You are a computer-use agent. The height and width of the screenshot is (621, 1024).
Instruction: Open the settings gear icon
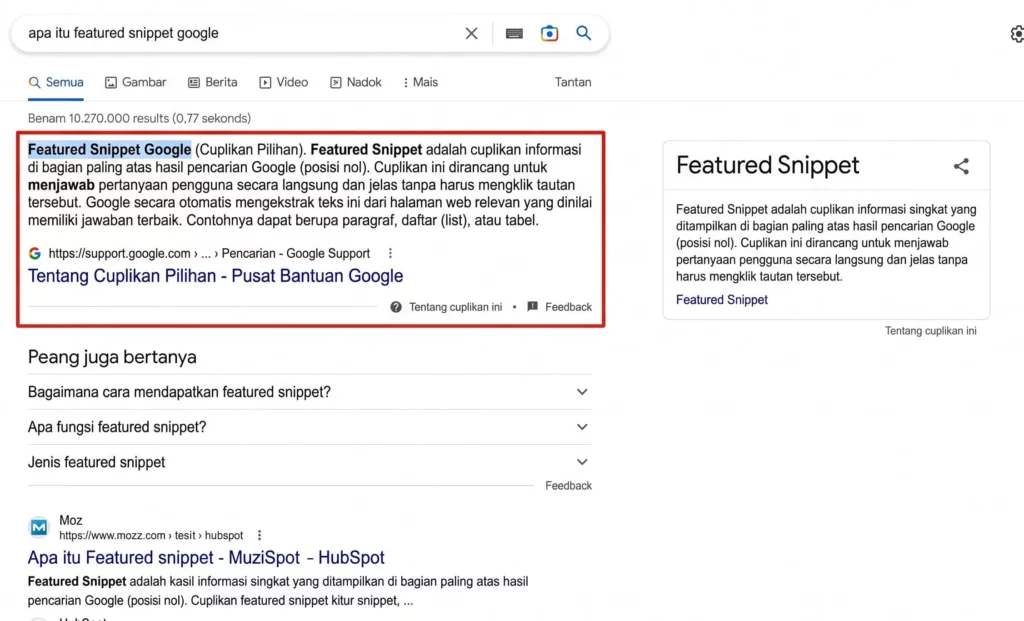tap(1017, 34)
